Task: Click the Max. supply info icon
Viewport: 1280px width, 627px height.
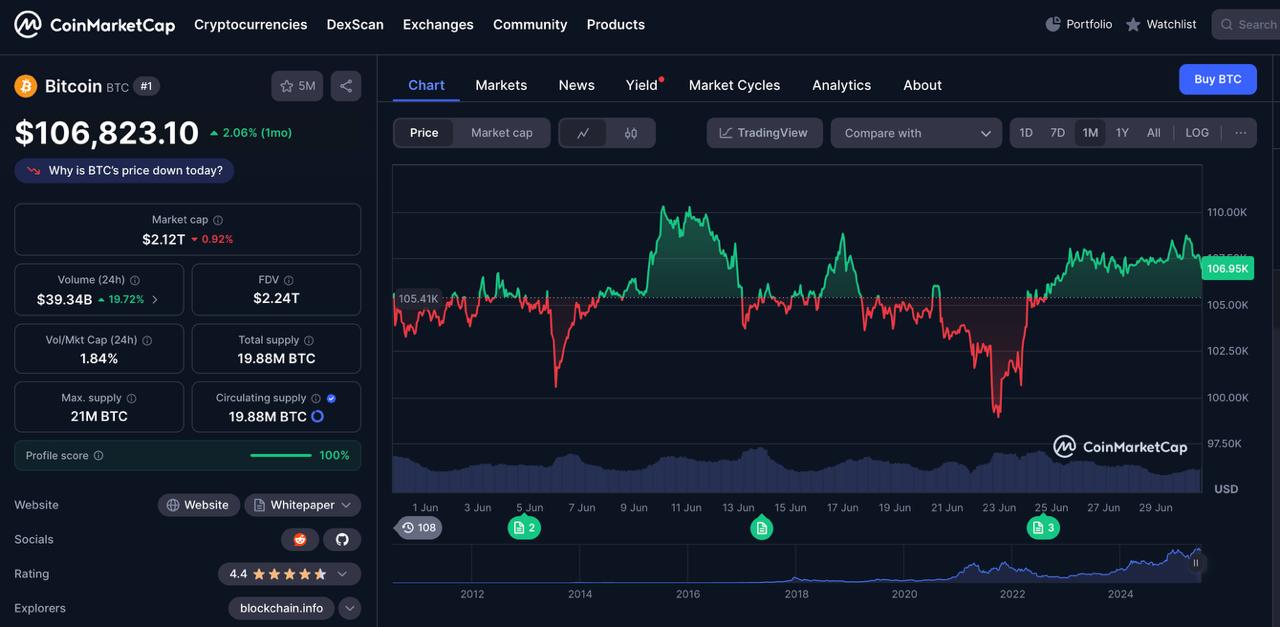Action: coord(131,398)
